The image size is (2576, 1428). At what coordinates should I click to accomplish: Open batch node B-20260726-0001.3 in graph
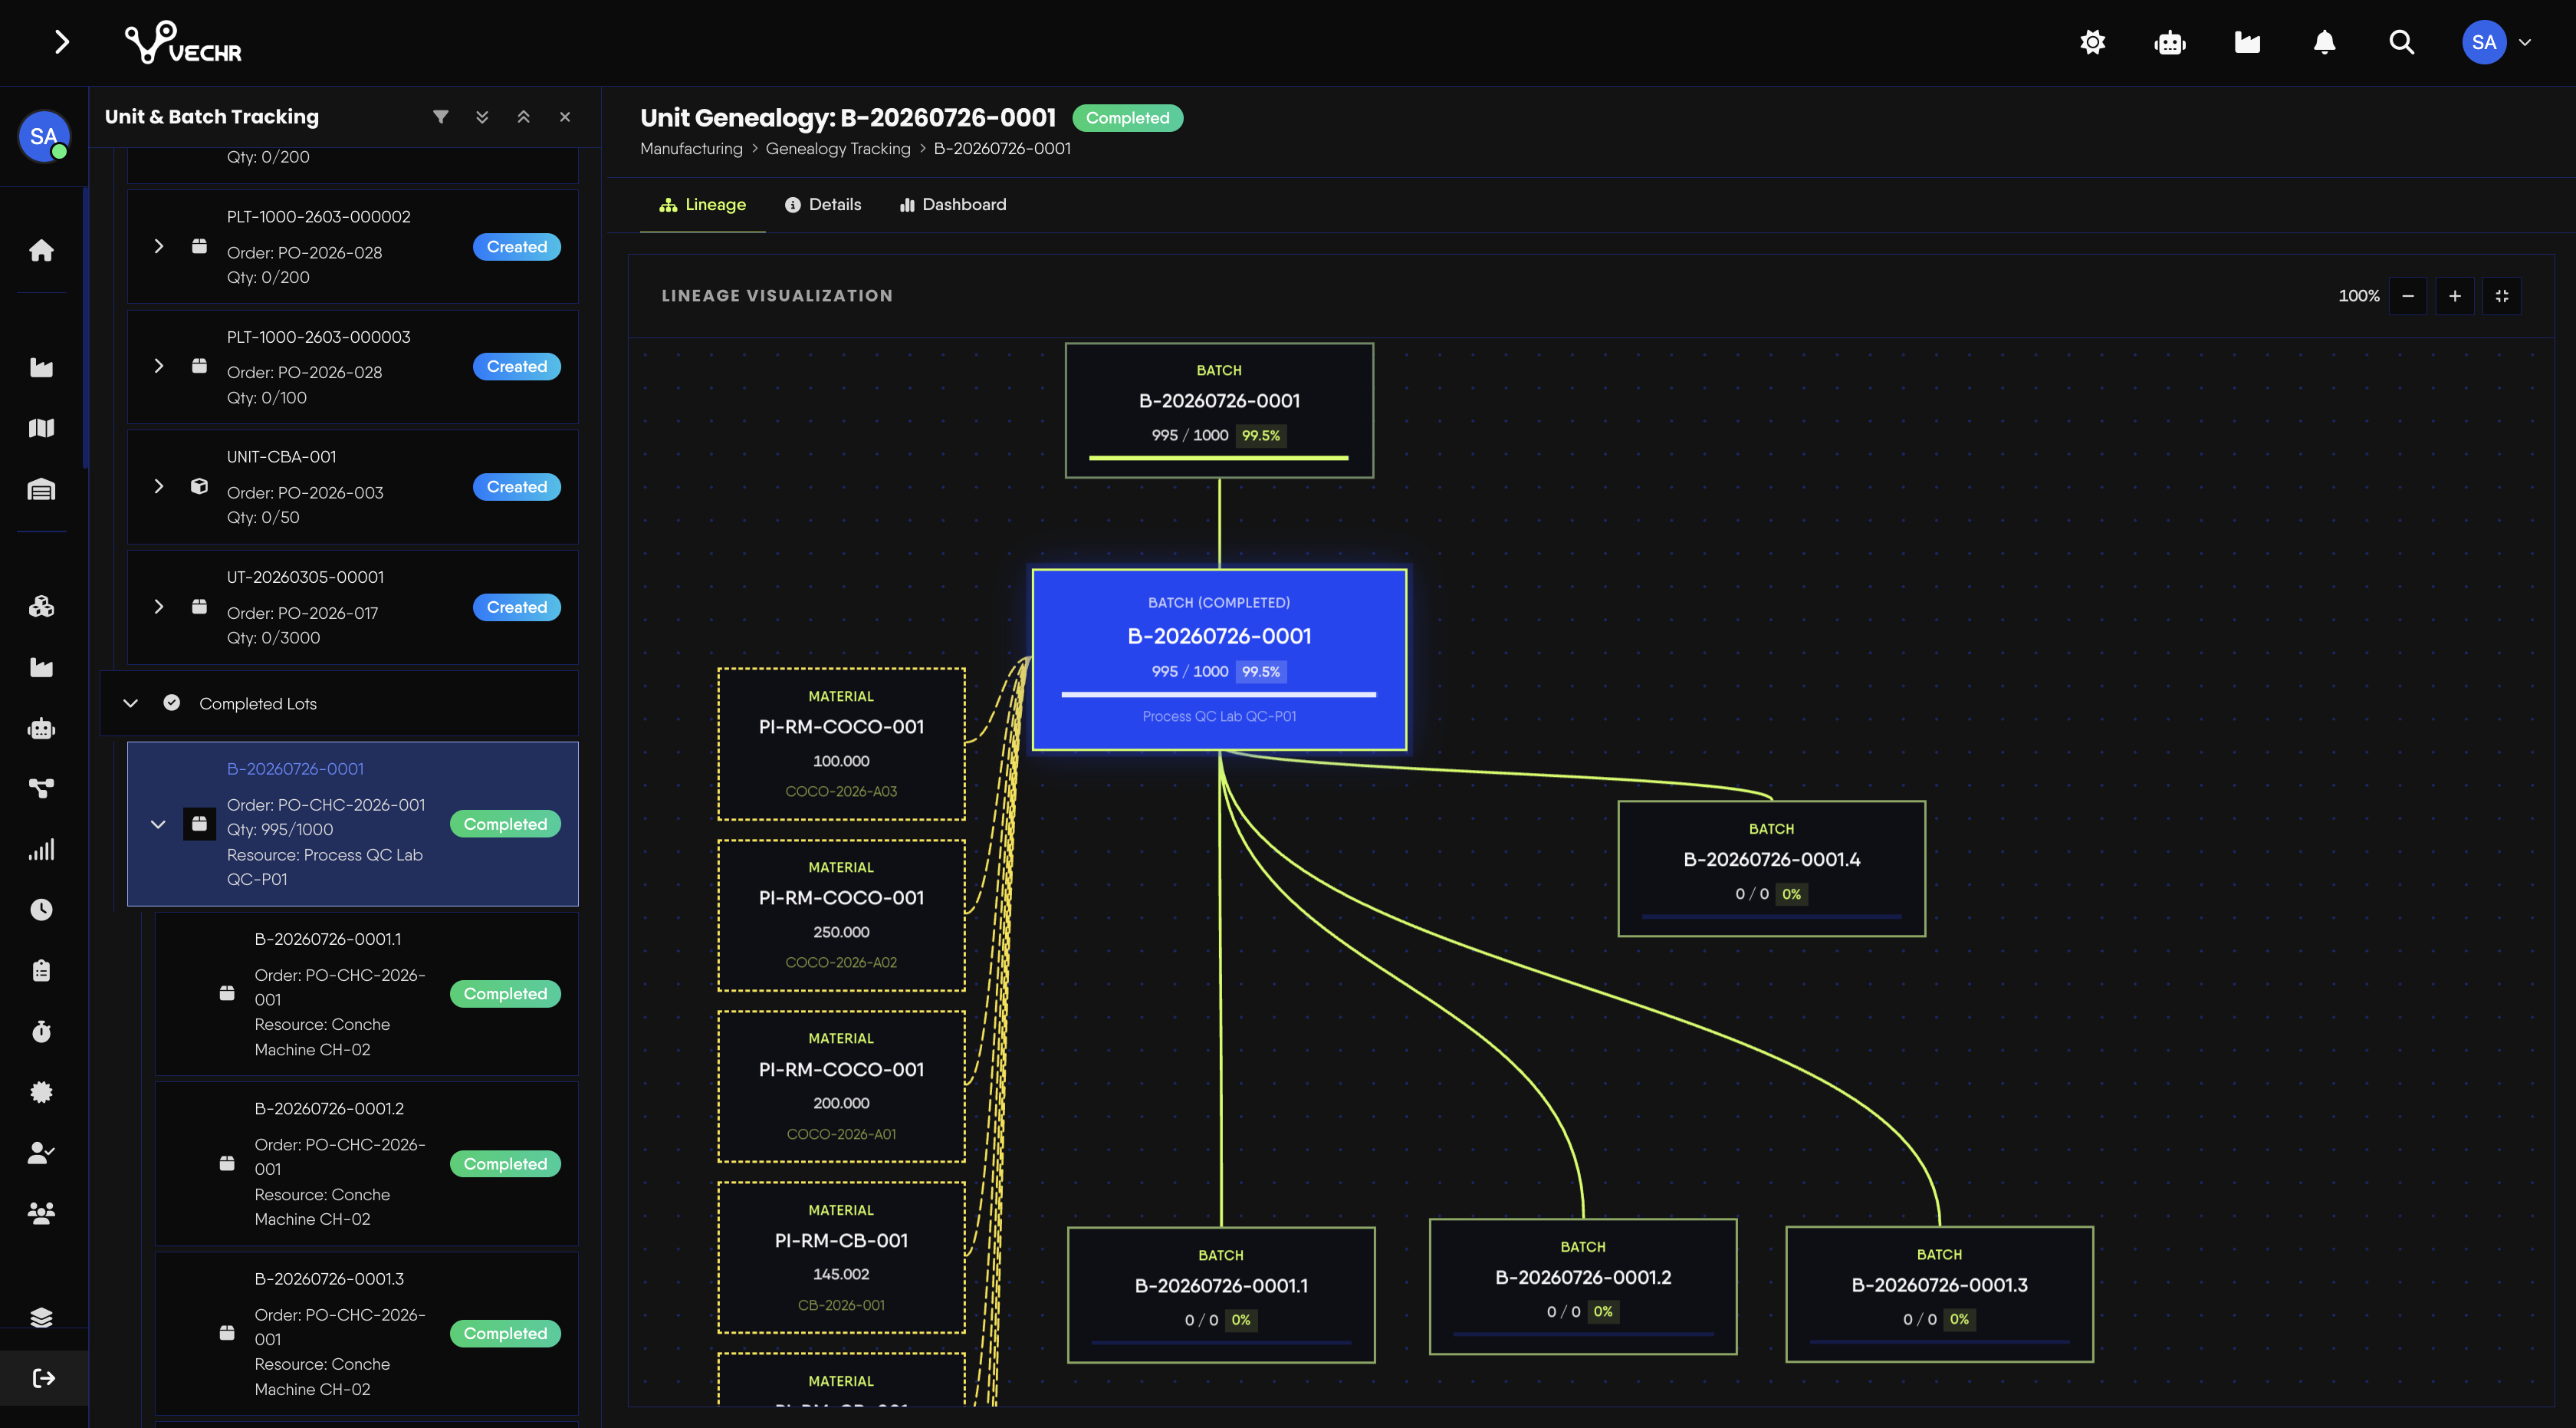[x=1939, y=1294]
